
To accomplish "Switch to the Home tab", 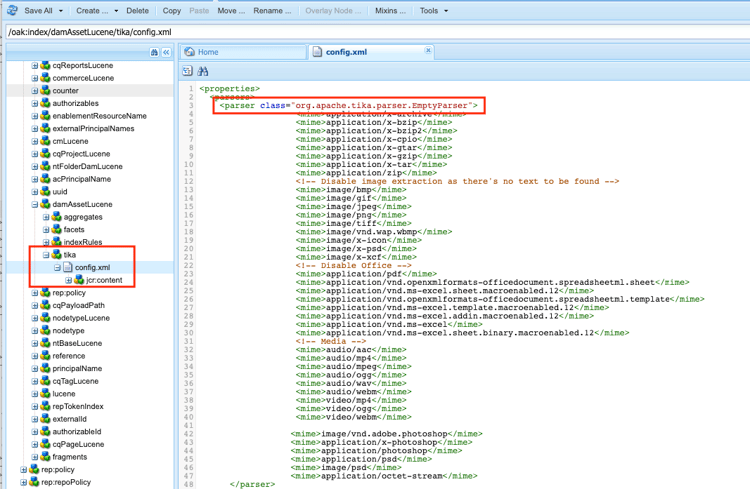I will 208,52.
